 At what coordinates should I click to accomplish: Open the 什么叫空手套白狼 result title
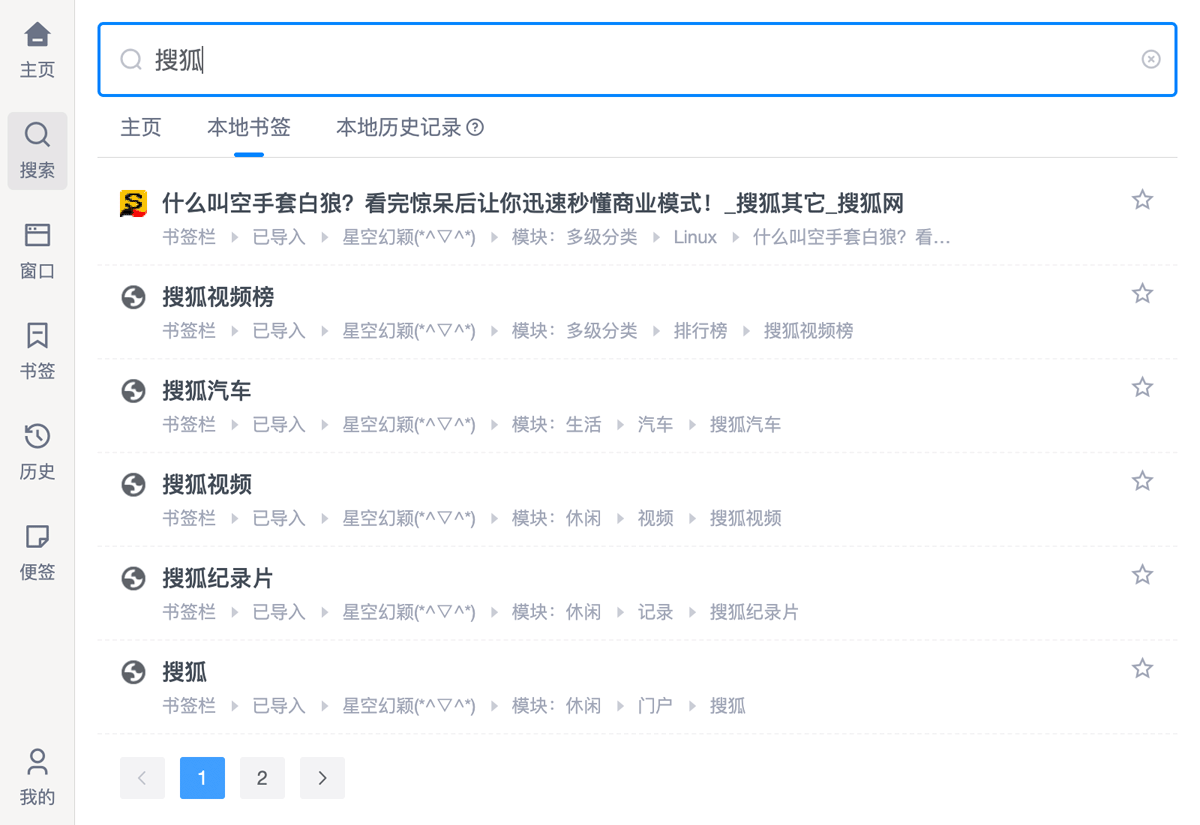pos(533,204)
